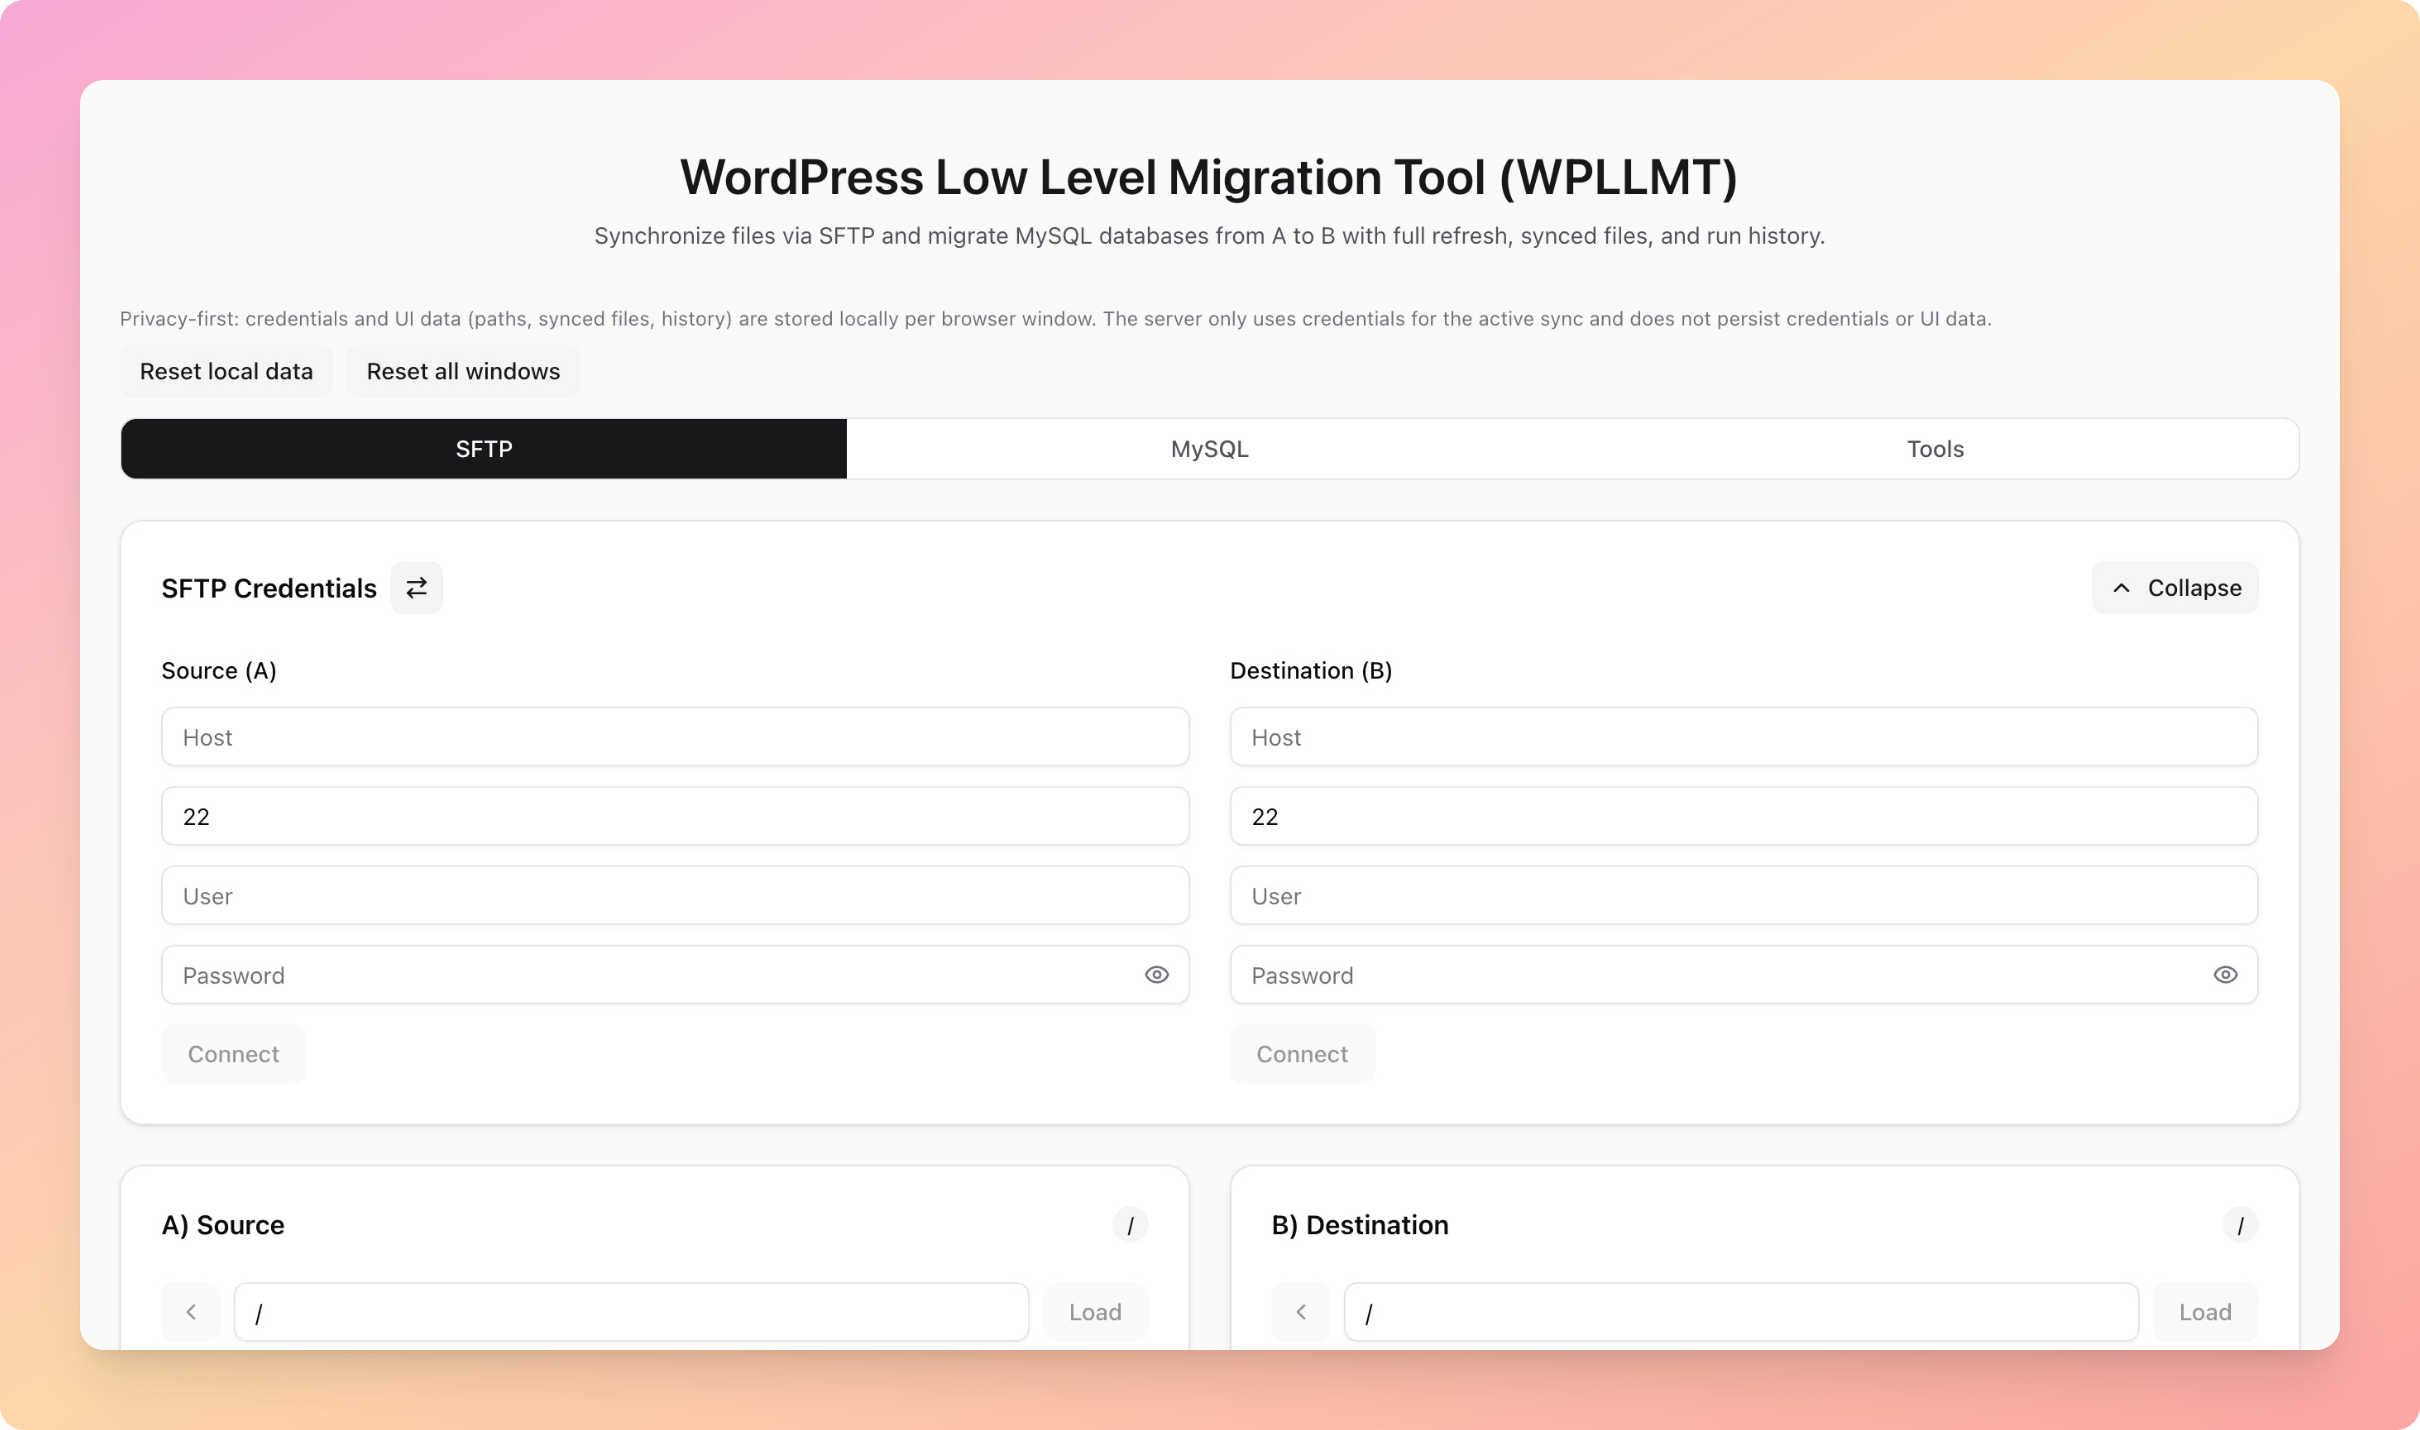Edit the B) Destination path field

[x=1741, y=1312]
